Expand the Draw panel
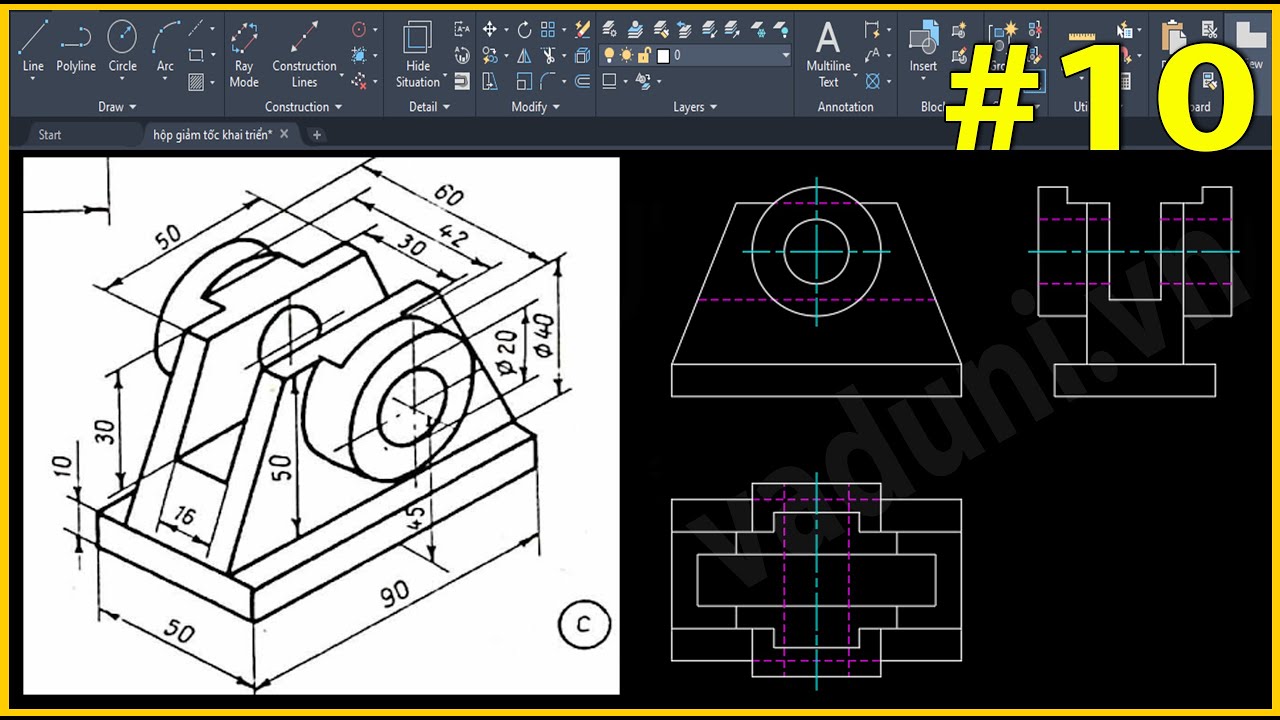The image size is (1280, 720). tap(117, 106)
